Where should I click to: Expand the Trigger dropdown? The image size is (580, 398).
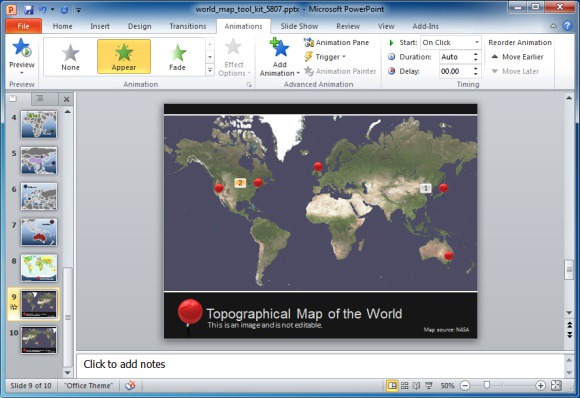tap(325, 57)
